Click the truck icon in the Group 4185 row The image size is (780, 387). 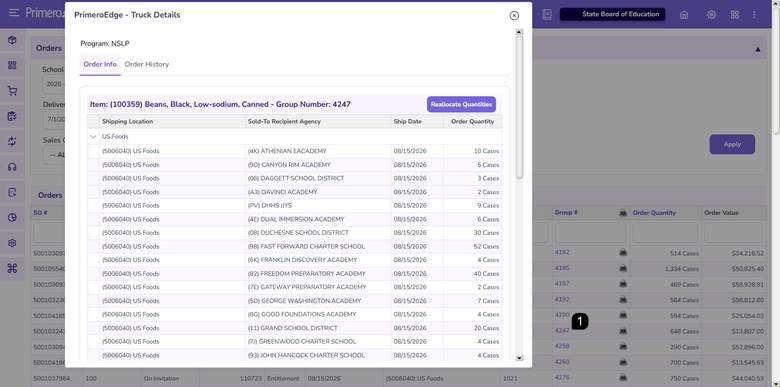tap(623, 269)
